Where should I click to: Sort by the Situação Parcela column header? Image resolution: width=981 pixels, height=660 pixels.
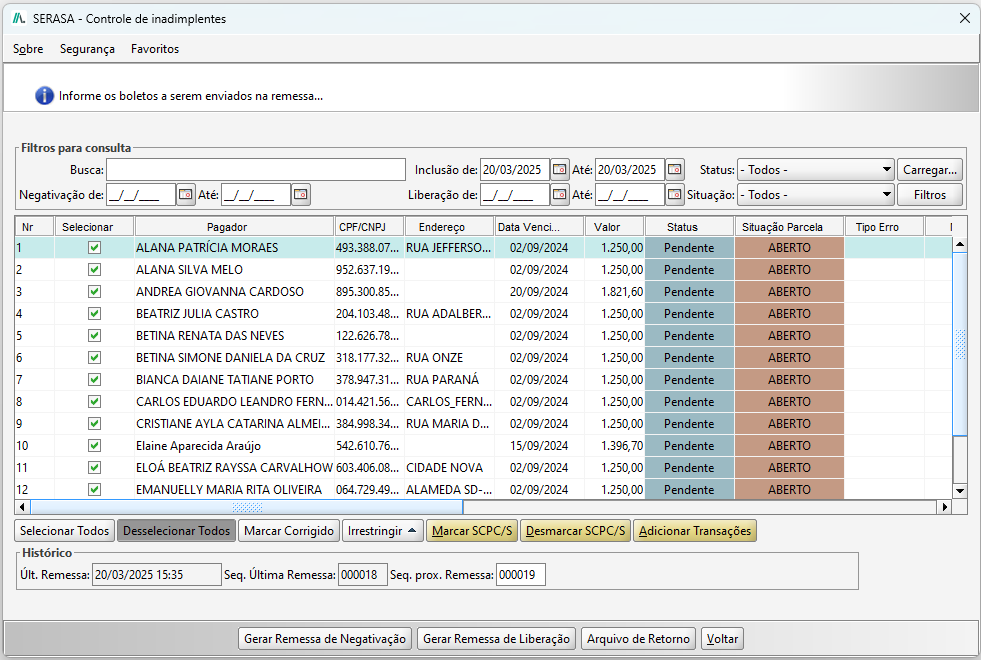point(790,227)
